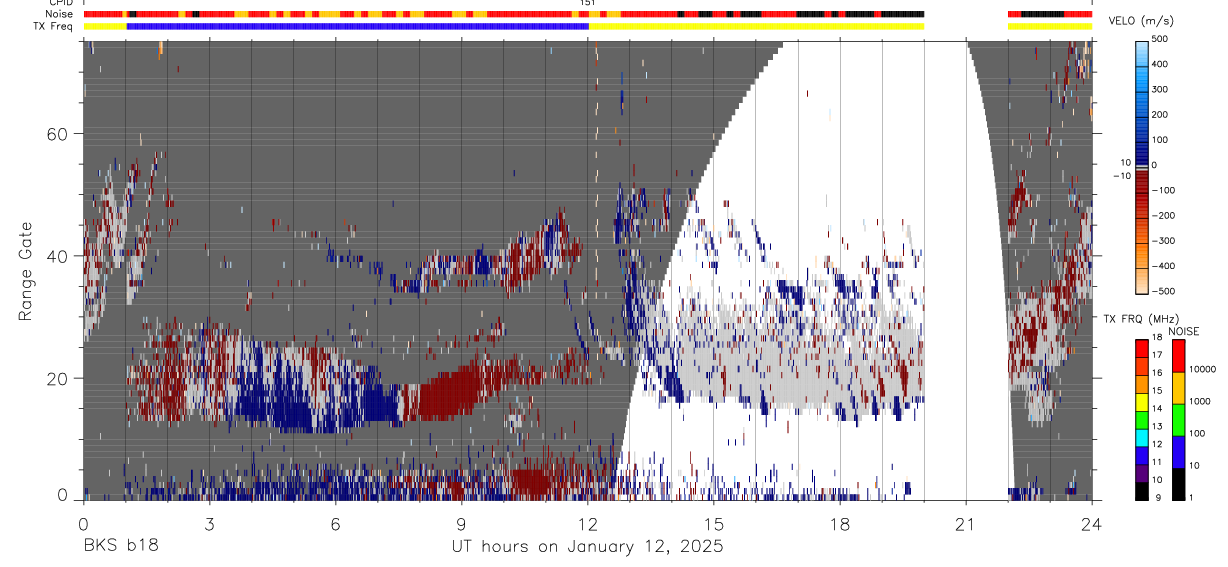Click the x-axis tick label 21

(966, 523)
